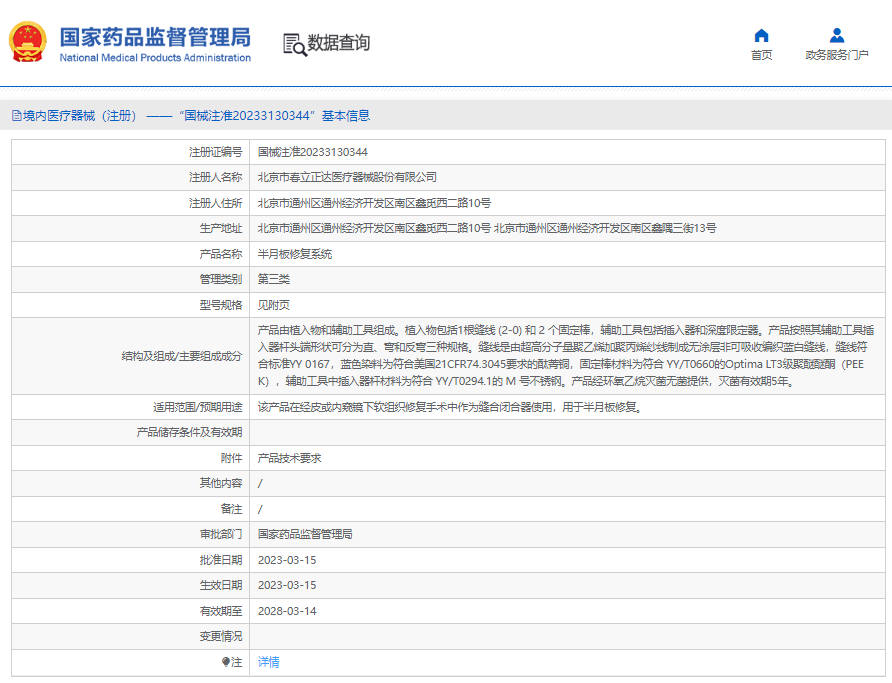The image size is (892, 683).
Task: Click the 首页 text link
Action: coord(761,55)
